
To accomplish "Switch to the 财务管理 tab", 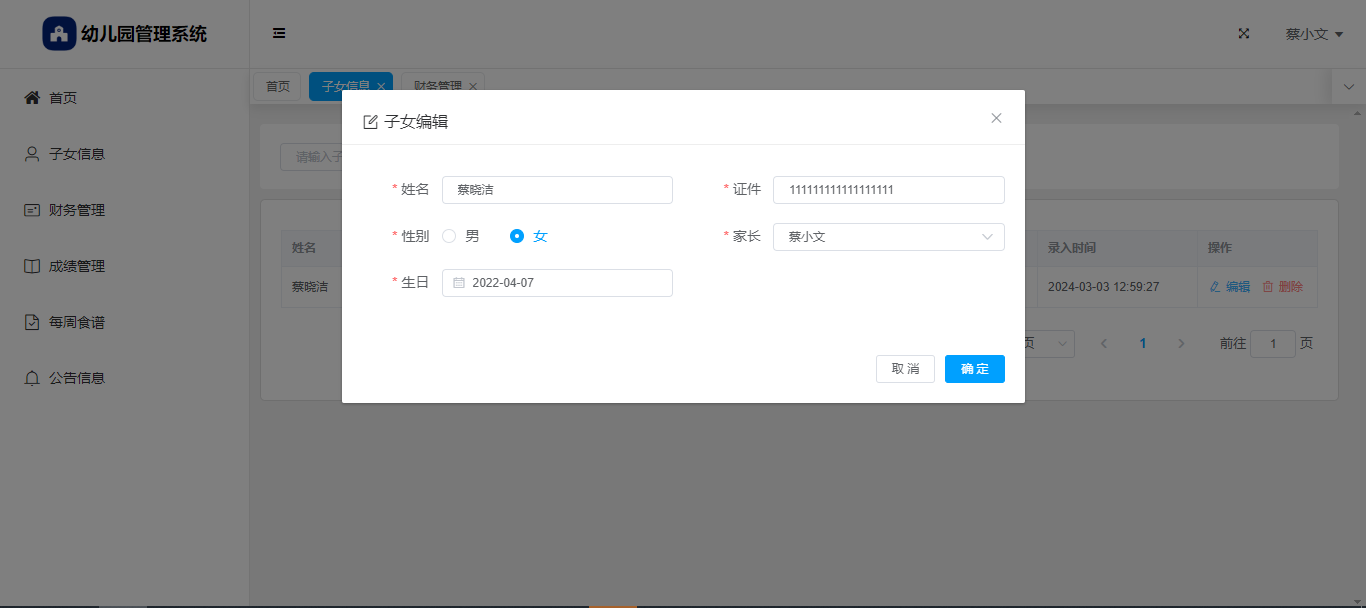I will coord(438,87).
